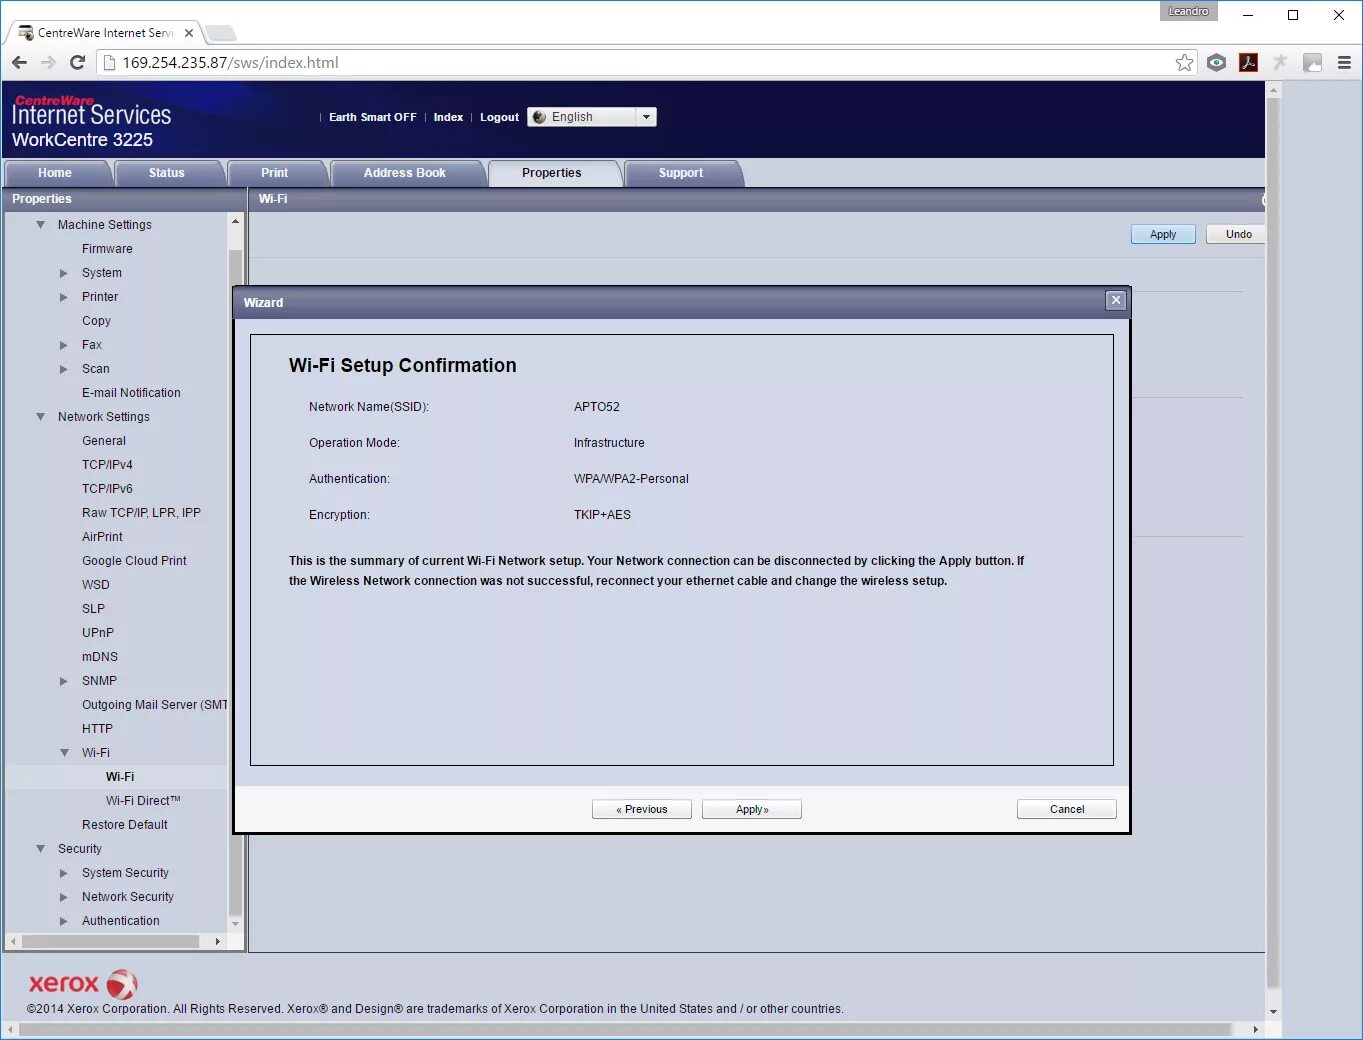Close the Wizard dialog with X
This screenshot has height=1040, width=1363.
coord(1116,300)
